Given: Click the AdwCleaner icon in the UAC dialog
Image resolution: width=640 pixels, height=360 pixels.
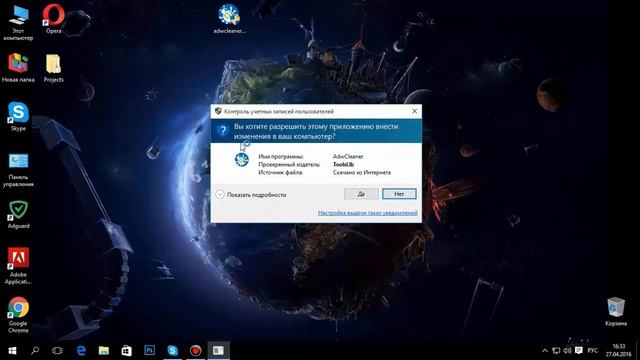Looking at the screenshot, I should [x=242, y=159].
